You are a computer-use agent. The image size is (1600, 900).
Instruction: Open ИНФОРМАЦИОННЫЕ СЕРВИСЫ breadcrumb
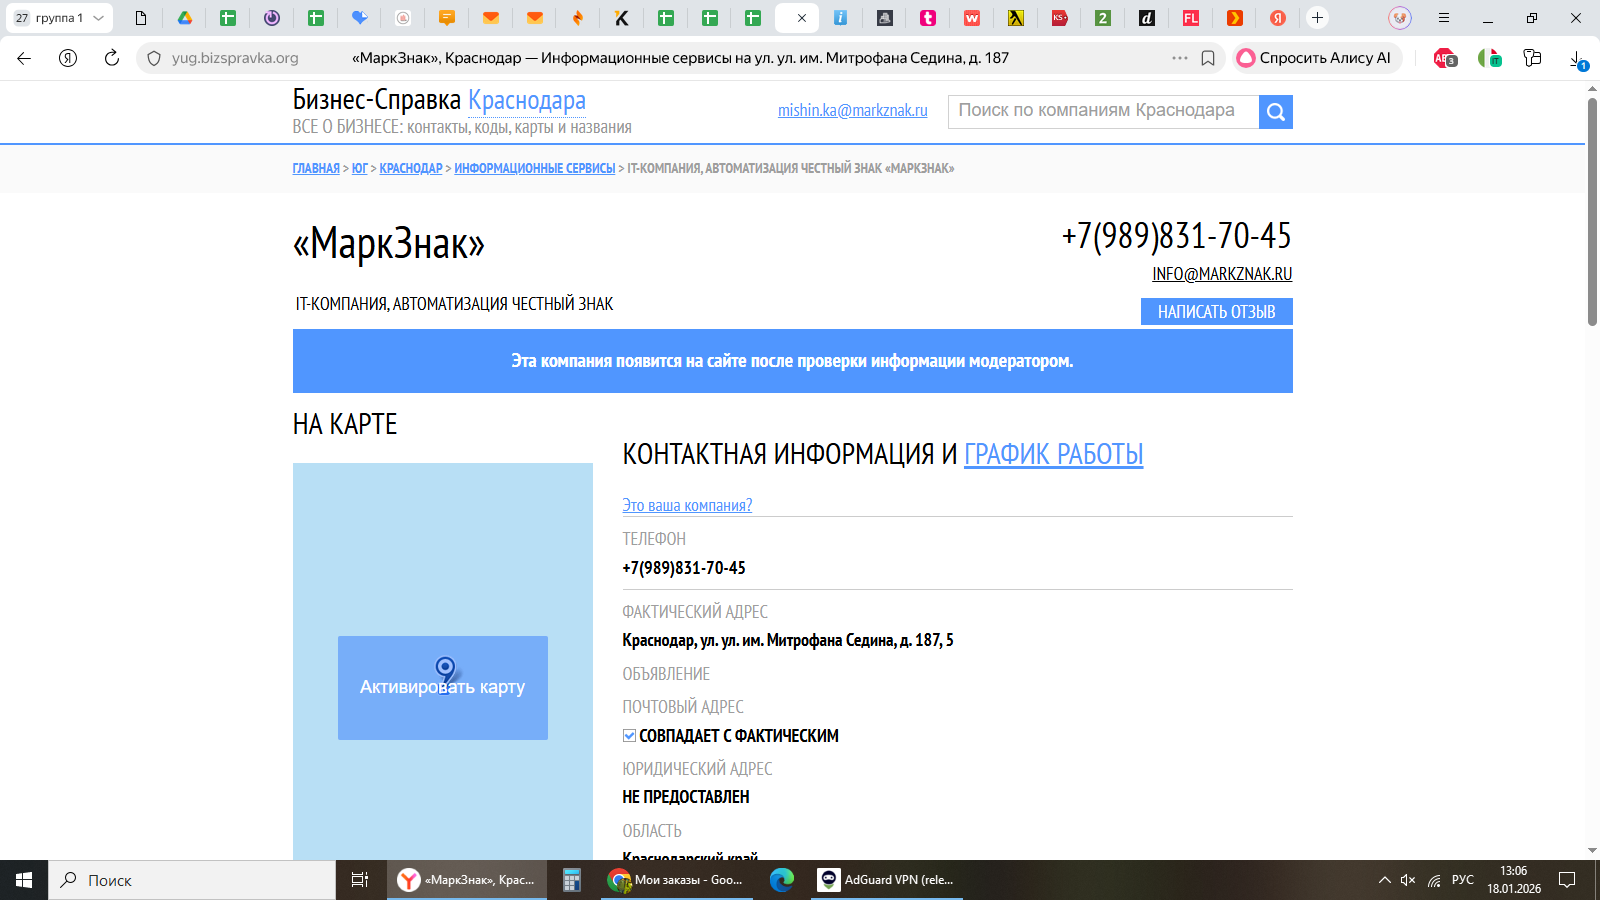[x=535, y=168]
